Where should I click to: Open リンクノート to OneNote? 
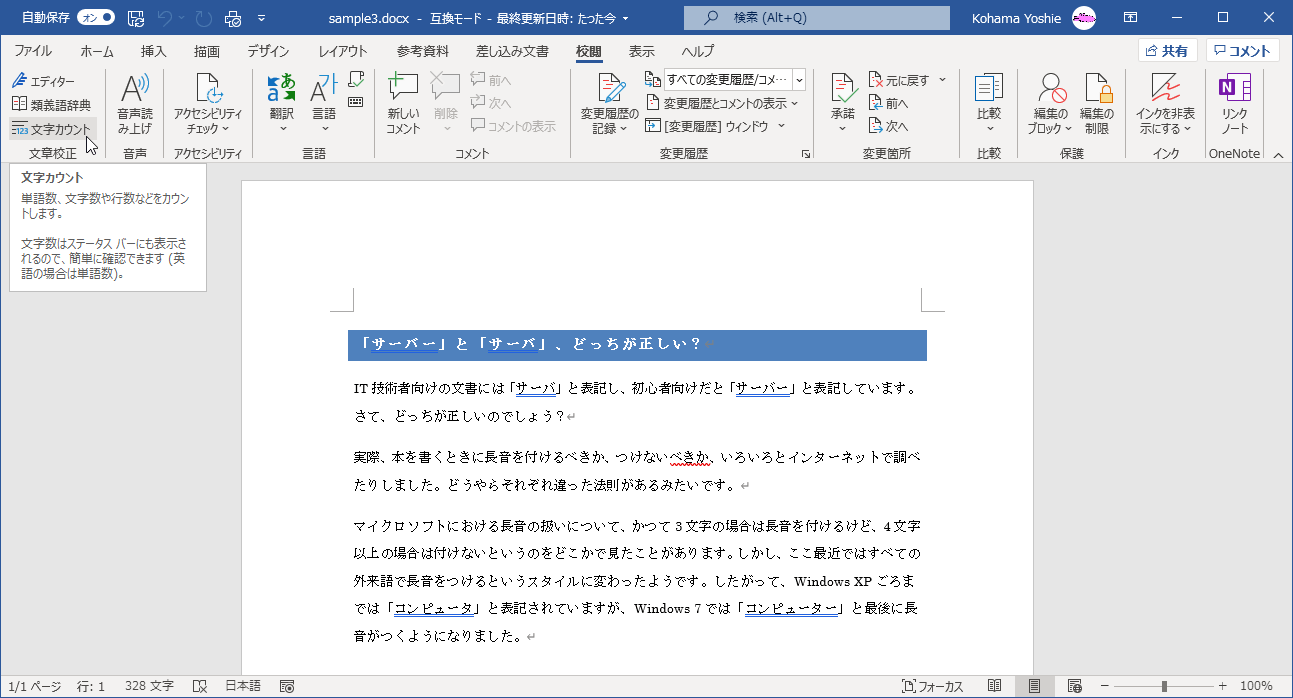pyautogui.click(x=1237, y=100)
